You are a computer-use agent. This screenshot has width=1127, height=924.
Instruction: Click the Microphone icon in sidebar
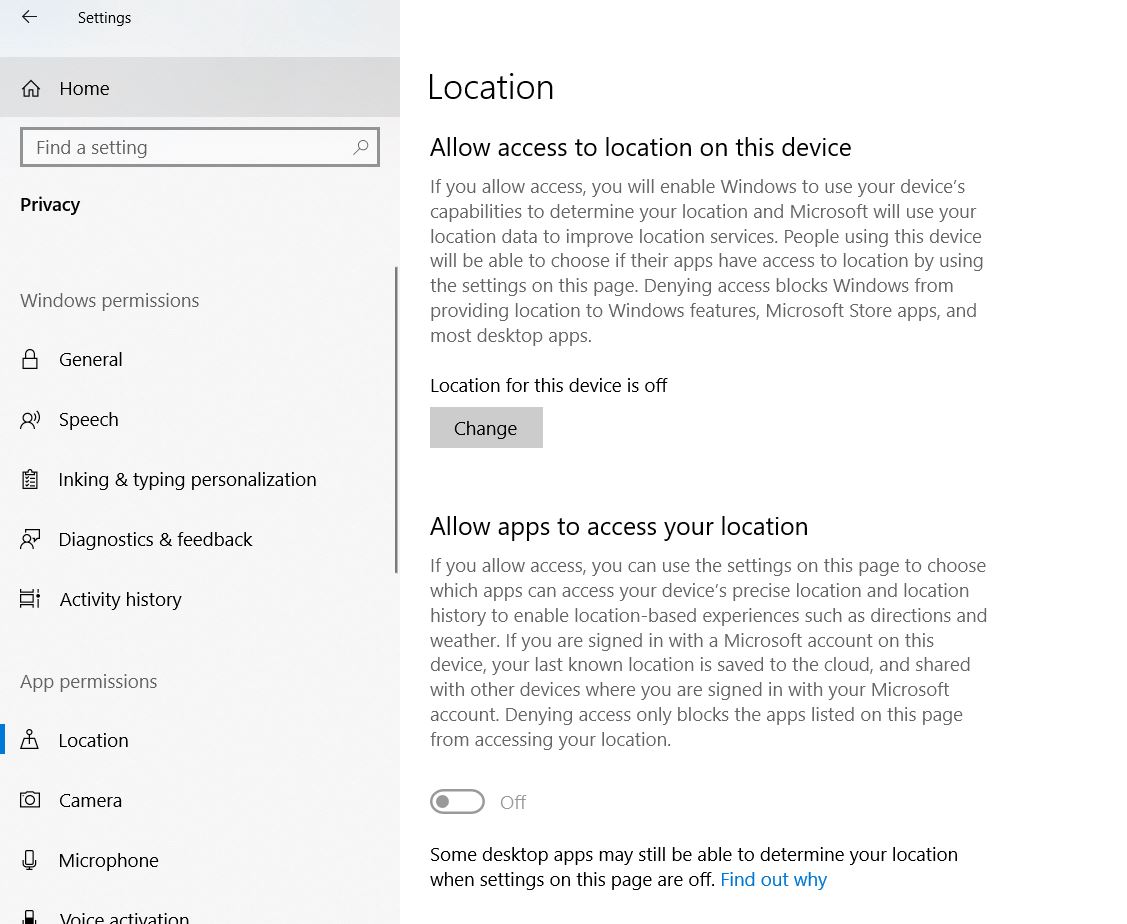tap(30, 860)
